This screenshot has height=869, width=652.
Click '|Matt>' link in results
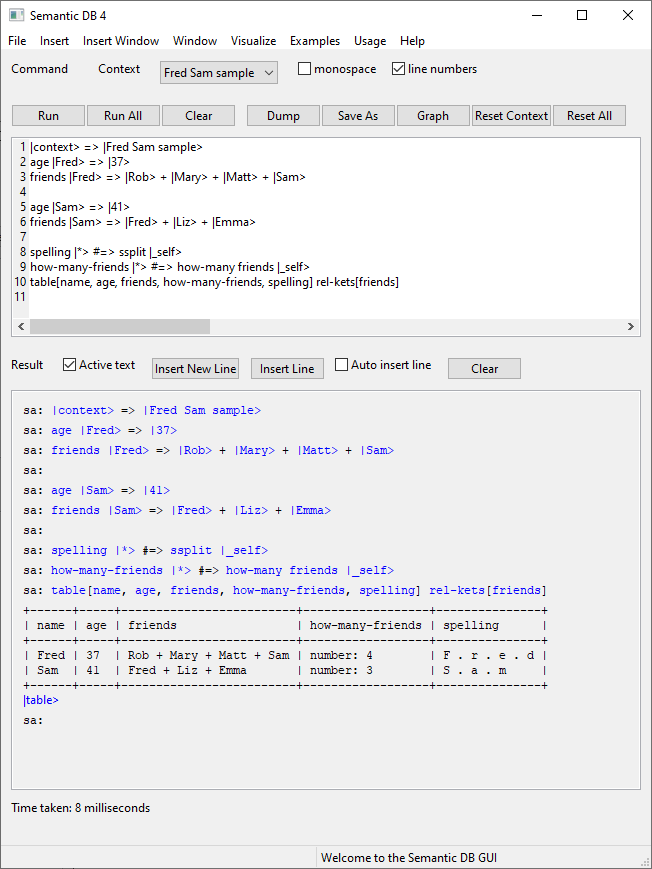[318, 451]
